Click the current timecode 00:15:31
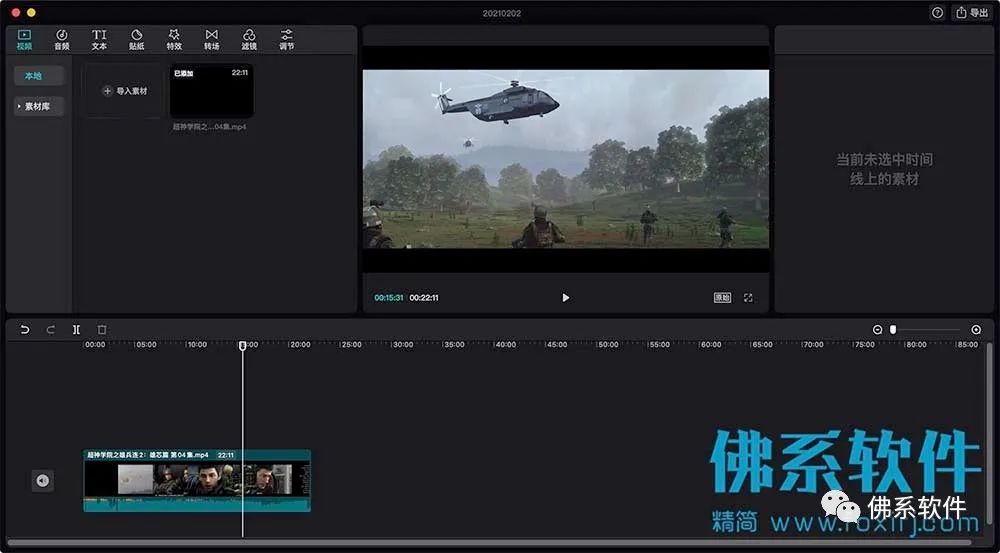Screen dimensions: 1000x553 tap(388, 298)
